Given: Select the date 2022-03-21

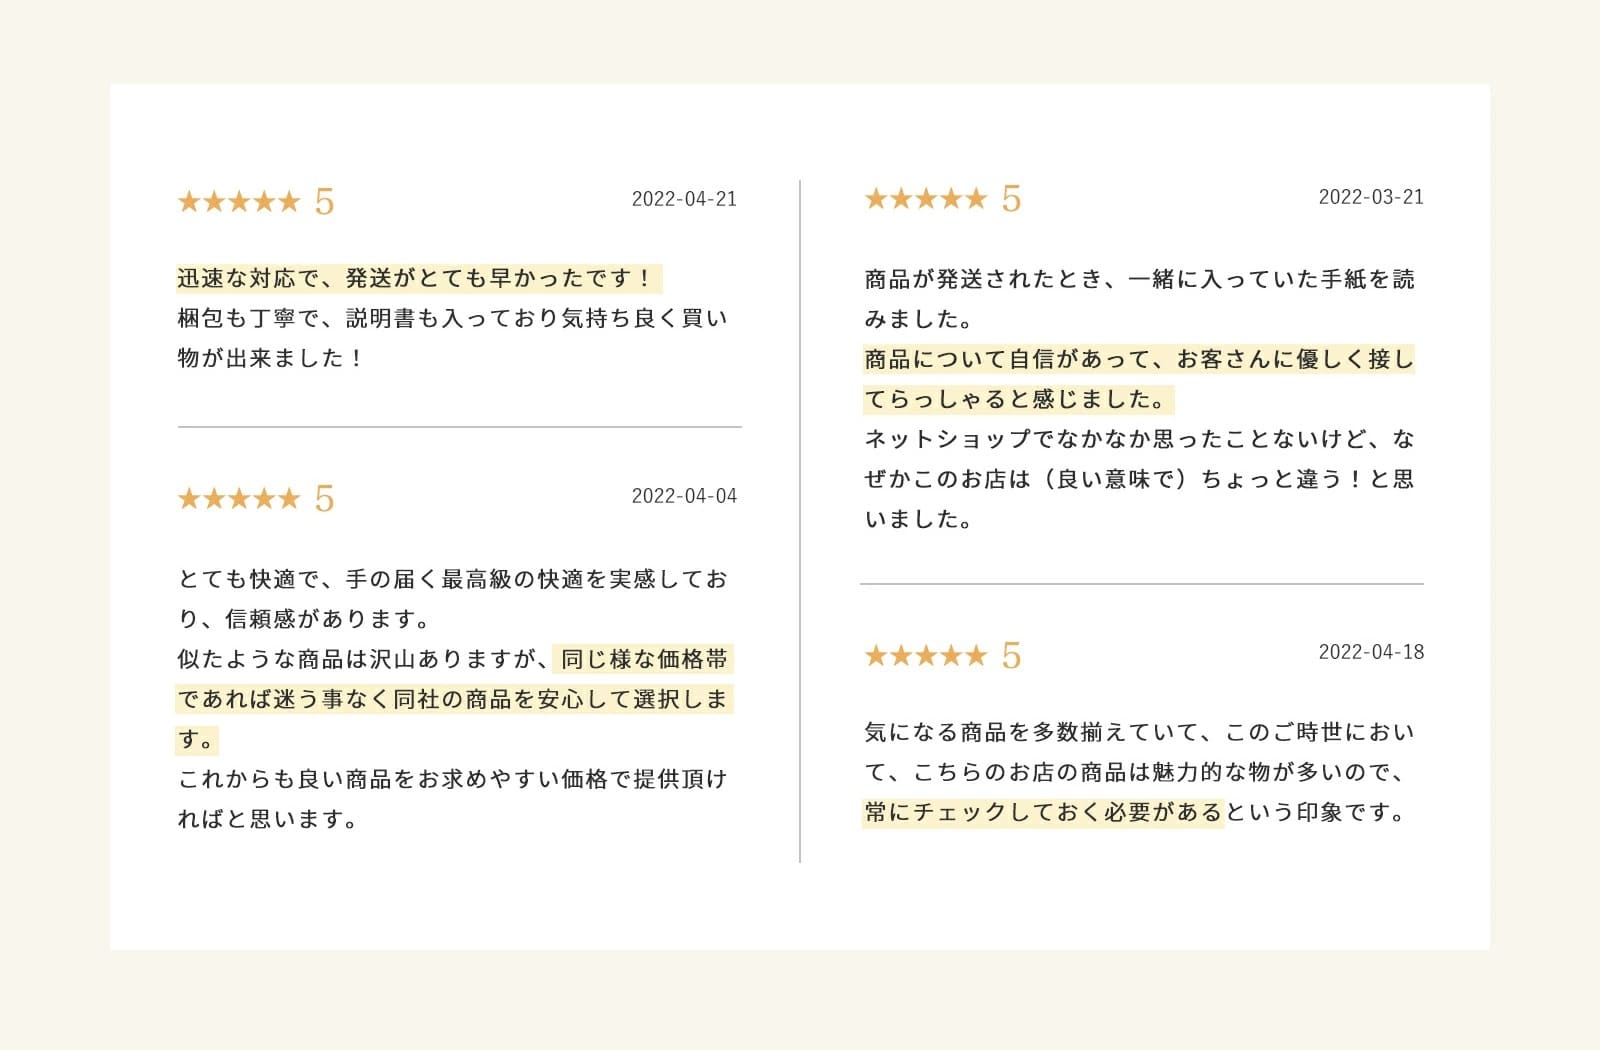Looking at the screenshot, I should (x=1371, y=197).
